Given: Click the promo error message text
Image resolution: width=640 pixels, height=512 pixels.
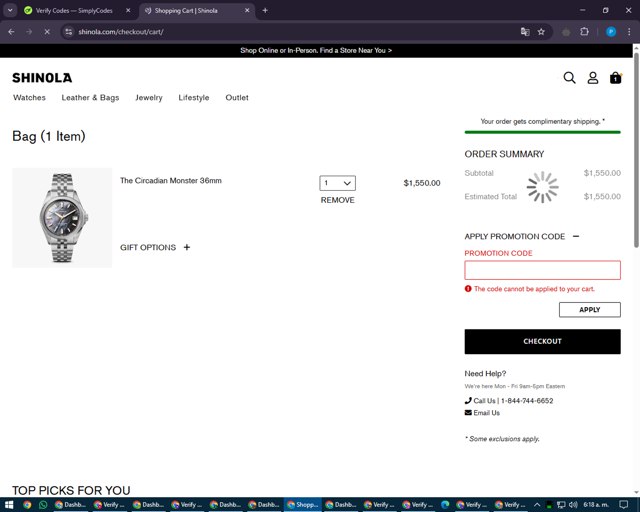Looking at the screenshot, I should tap(534, 289).
